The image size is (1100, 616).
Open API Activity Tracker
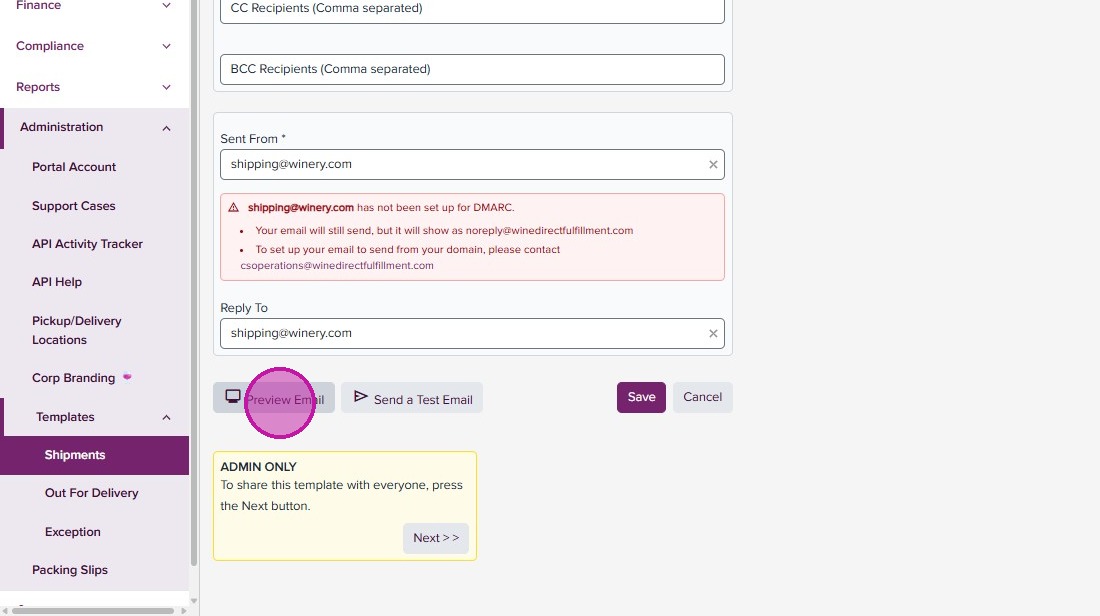pos(87,244)
